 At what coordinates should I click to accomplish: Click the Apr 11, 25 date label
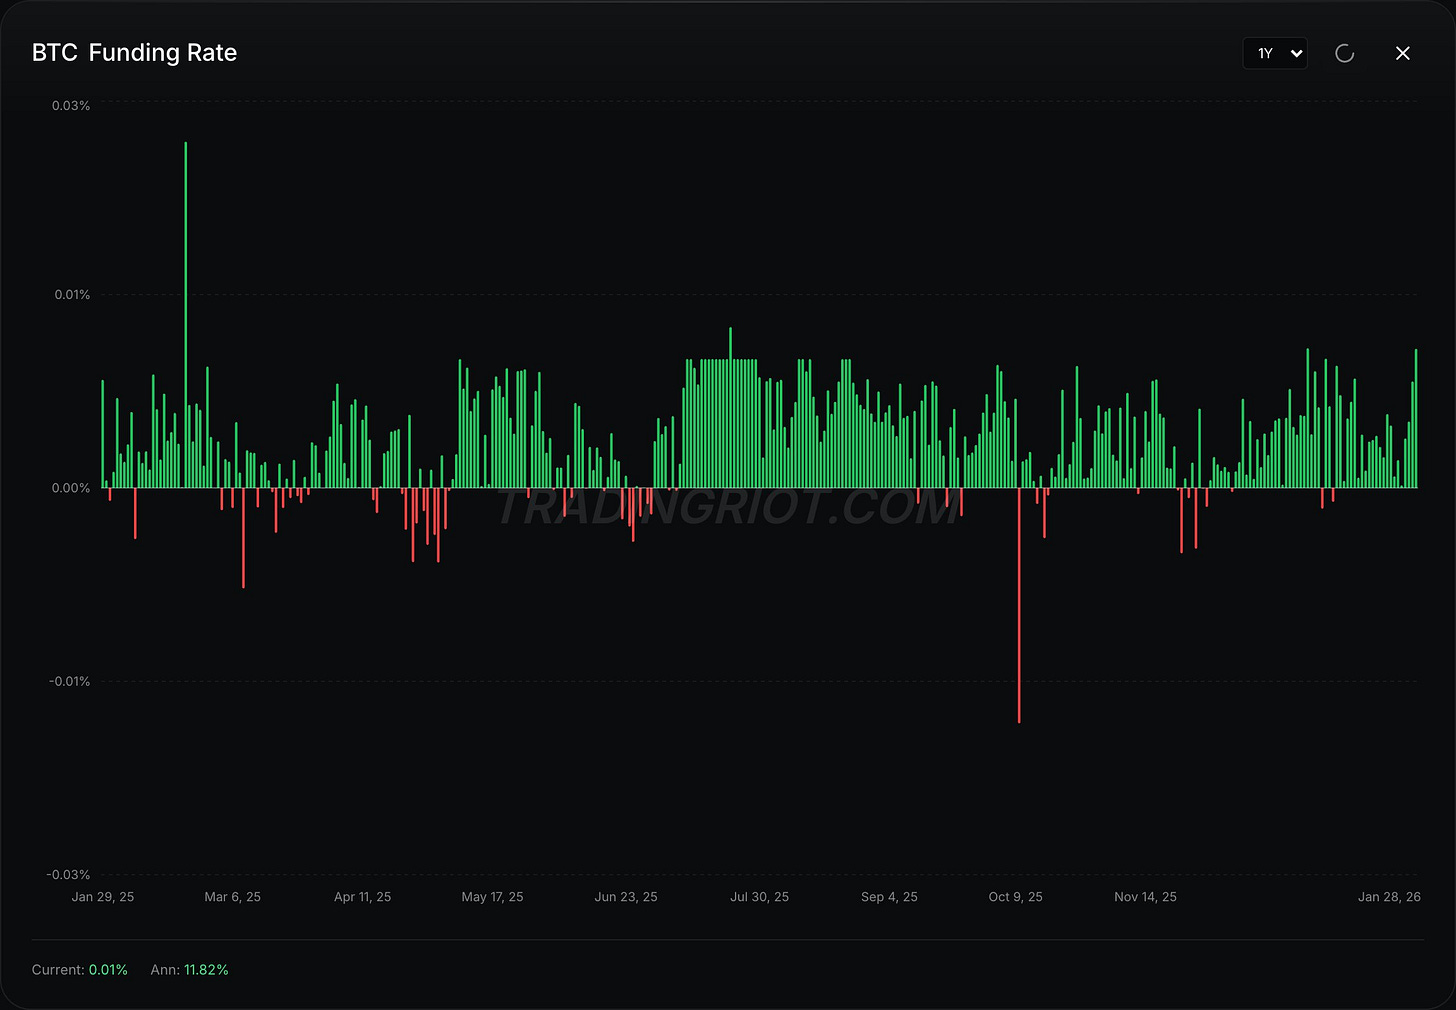pos(362,897)
